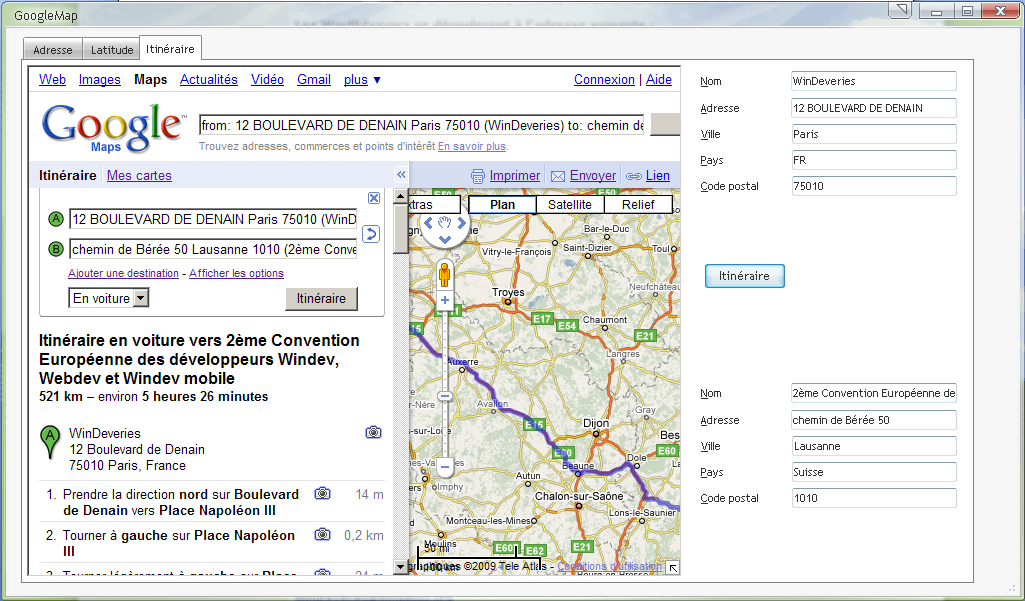Open the overview map with the corner arrow icon
The height and width of the screenshot is (601, 1025).
point(673,568)
